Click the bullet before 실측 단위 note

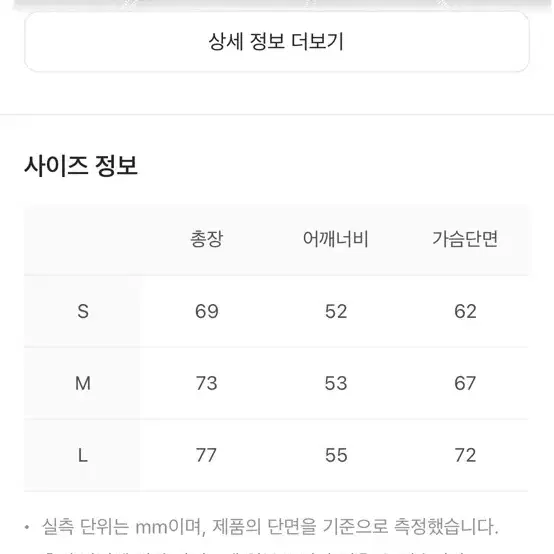tap(27, 528)
